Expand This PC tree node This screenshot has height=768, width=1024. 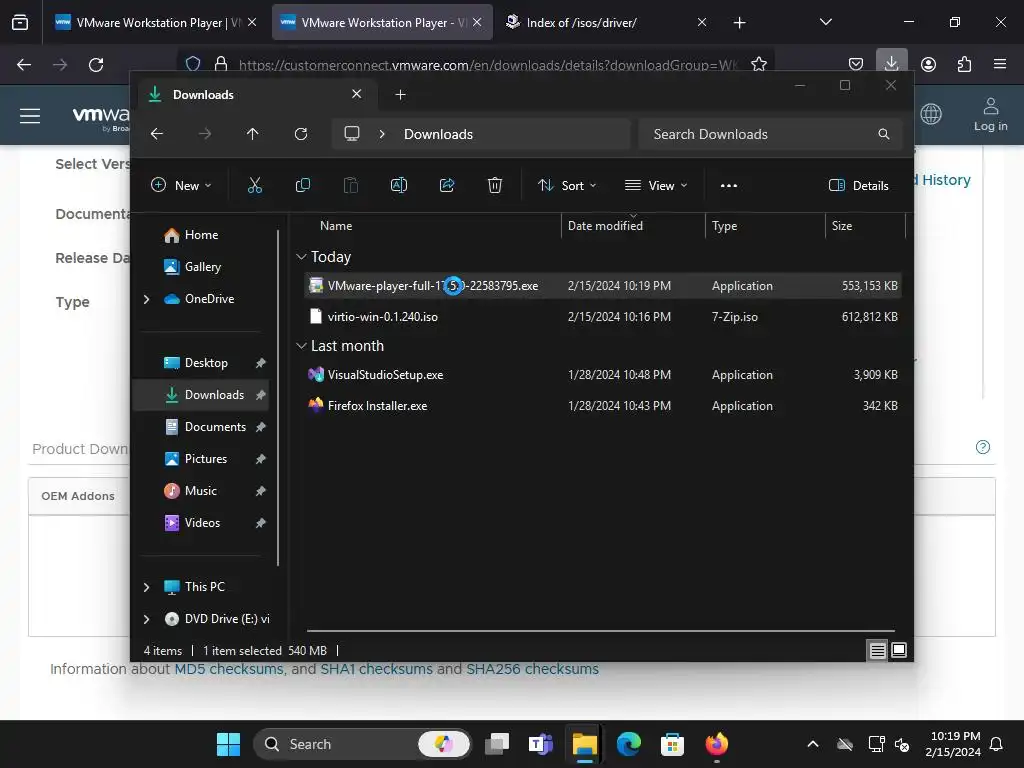(x=146, y=587)
